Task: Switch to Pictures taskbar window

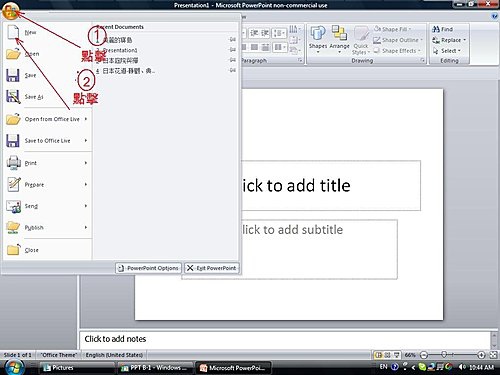Action: click(77, 368)
